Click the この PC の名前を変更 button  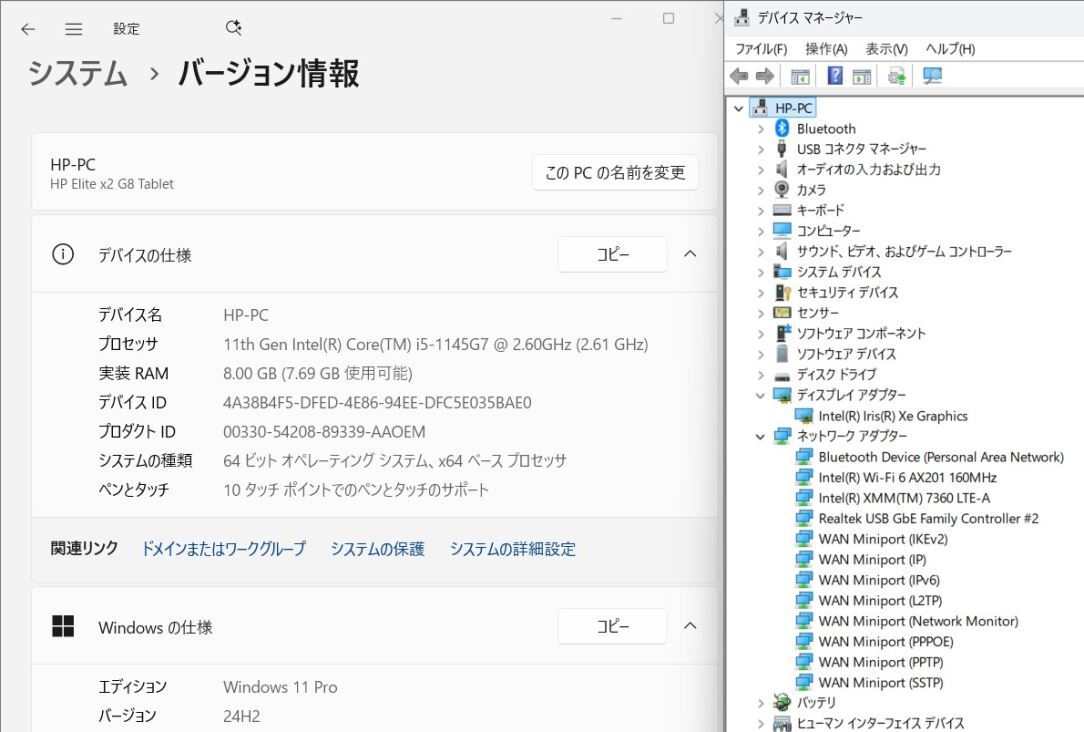click(x=614, y=172)
